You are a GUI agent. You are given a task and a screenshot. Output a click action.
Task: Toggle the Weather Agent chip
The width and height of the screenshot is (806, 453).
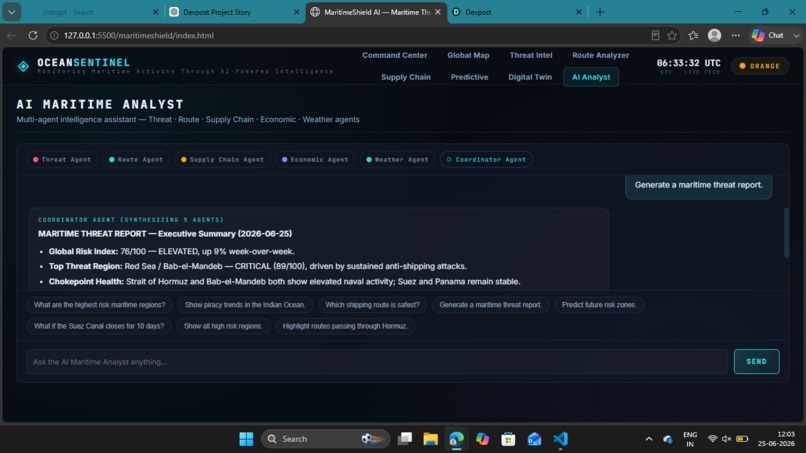pos(397,160)
